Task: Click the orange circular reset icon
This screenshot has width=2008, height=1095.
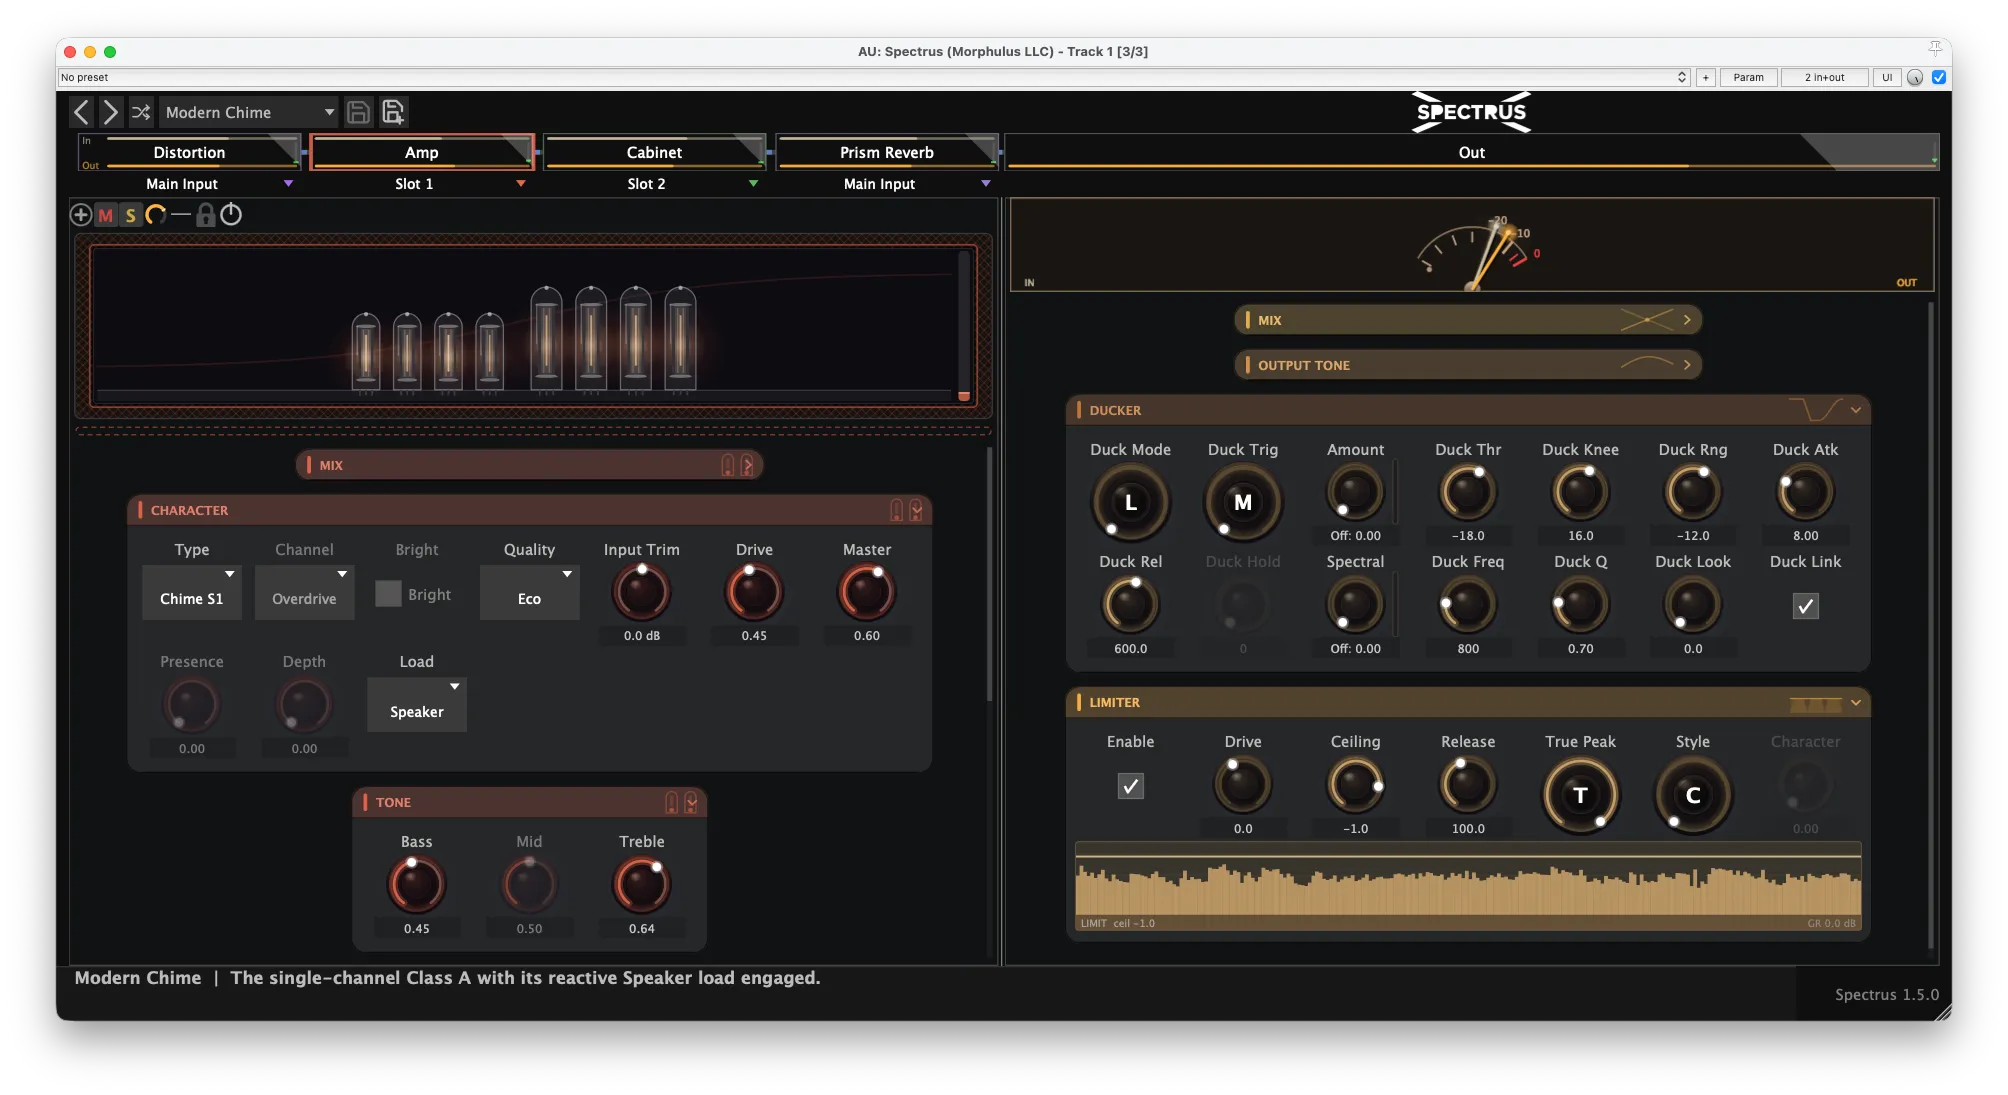Action: click(x=155, y=214)
